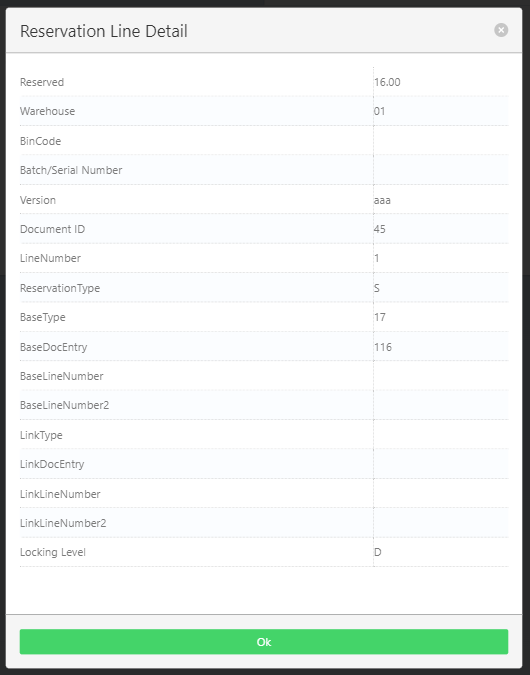Screen dimensions: 530x675
Task: Click the Reservation Line Detail title
Action: pos(104,31)
